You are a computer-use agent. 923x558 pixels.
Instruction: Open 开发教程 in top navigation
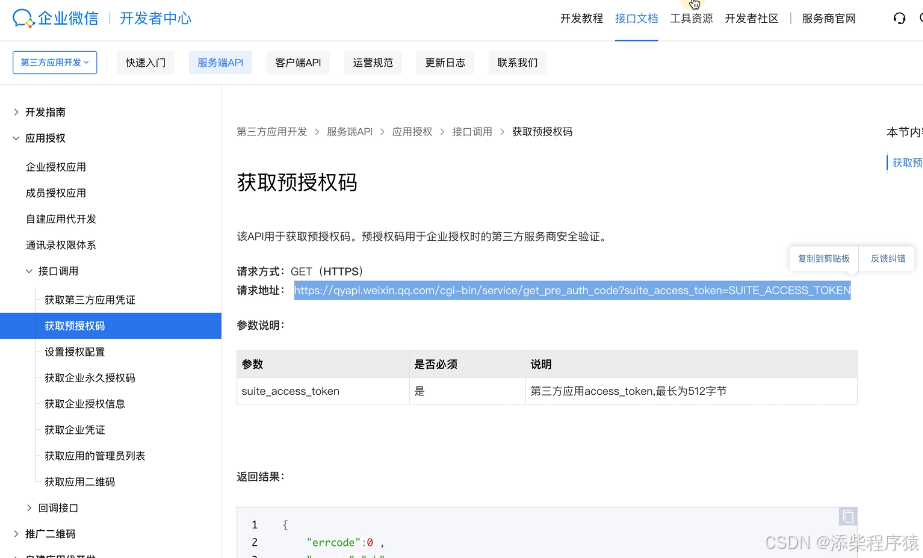582,19
